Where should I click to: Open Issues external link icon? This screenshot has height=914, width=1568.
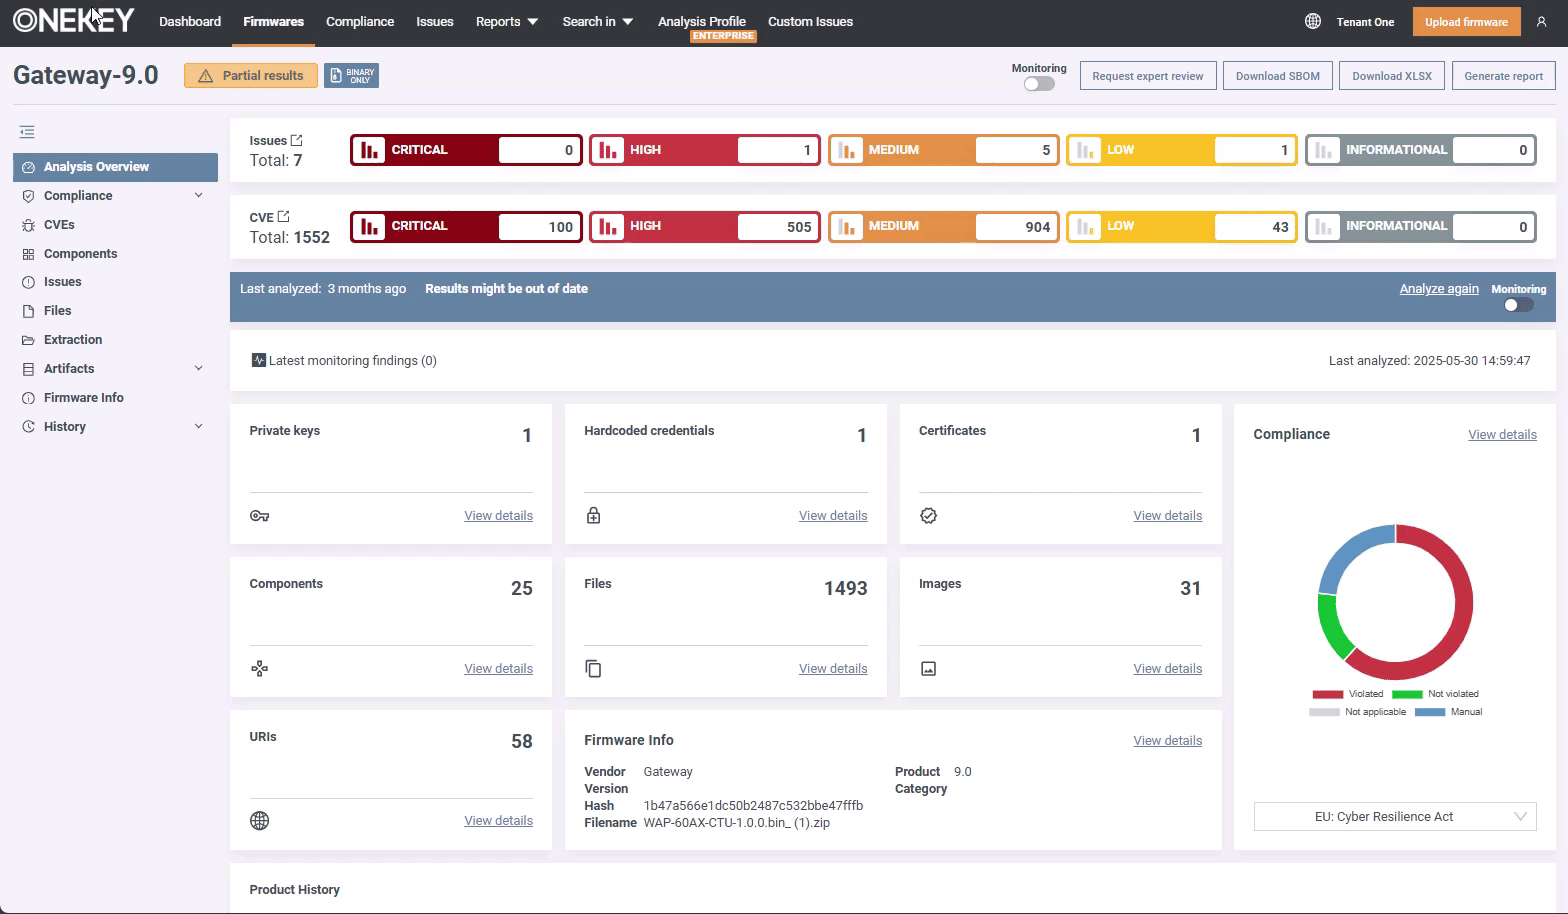[296, 140]
